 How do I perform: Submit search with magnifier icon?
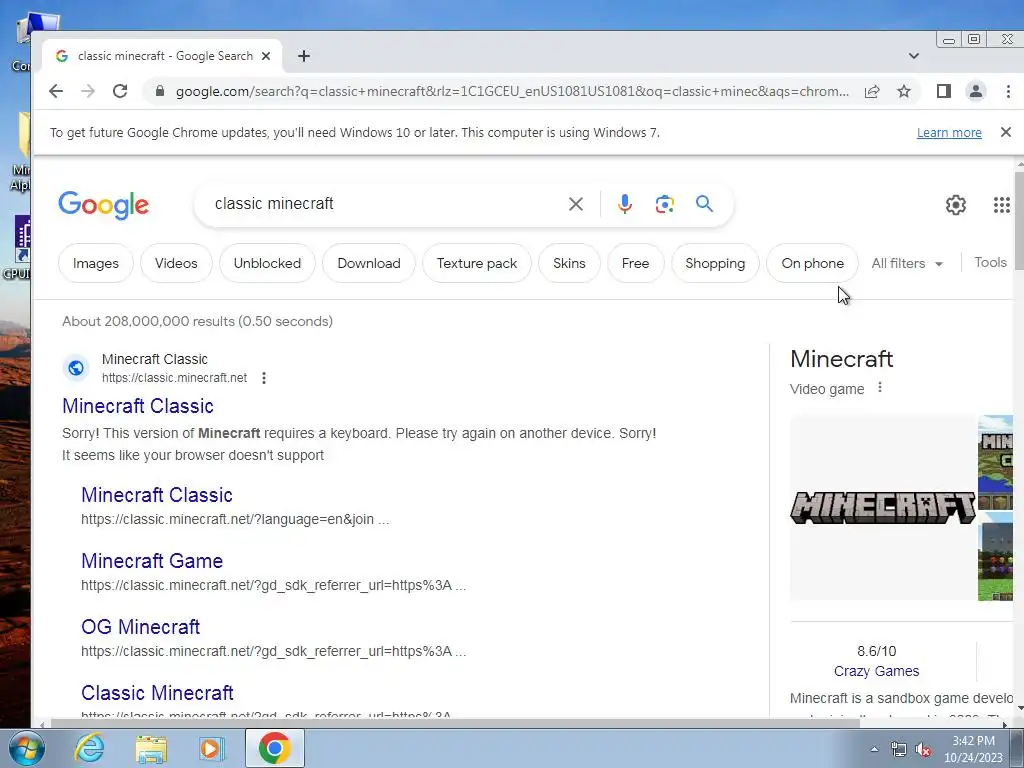pyautogui.click(x=704, y=204)
